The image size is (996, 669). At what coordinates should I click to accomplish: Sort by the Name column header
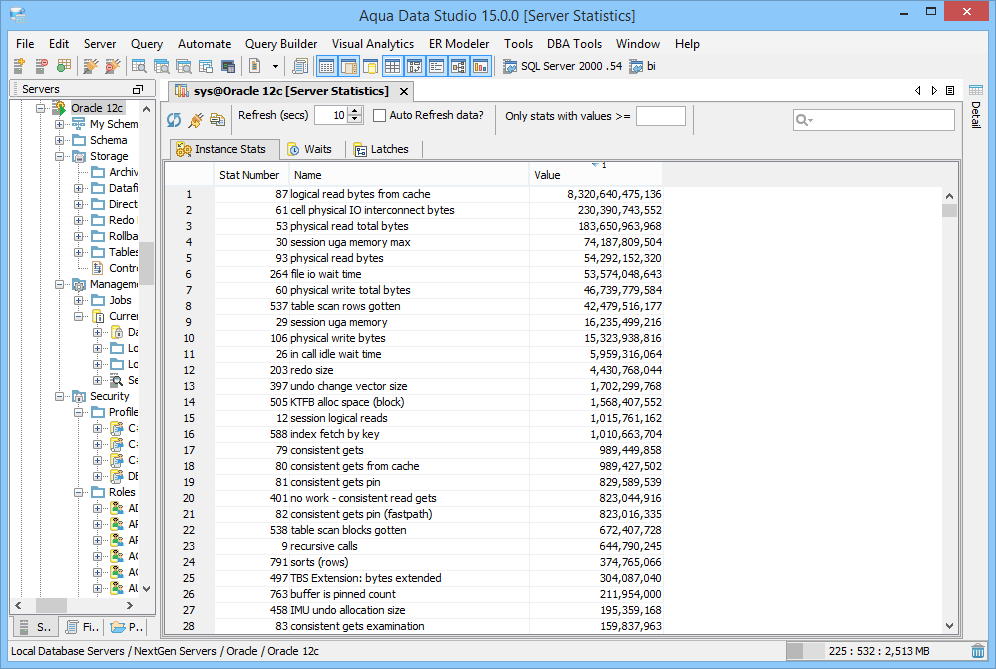[409, 175]
